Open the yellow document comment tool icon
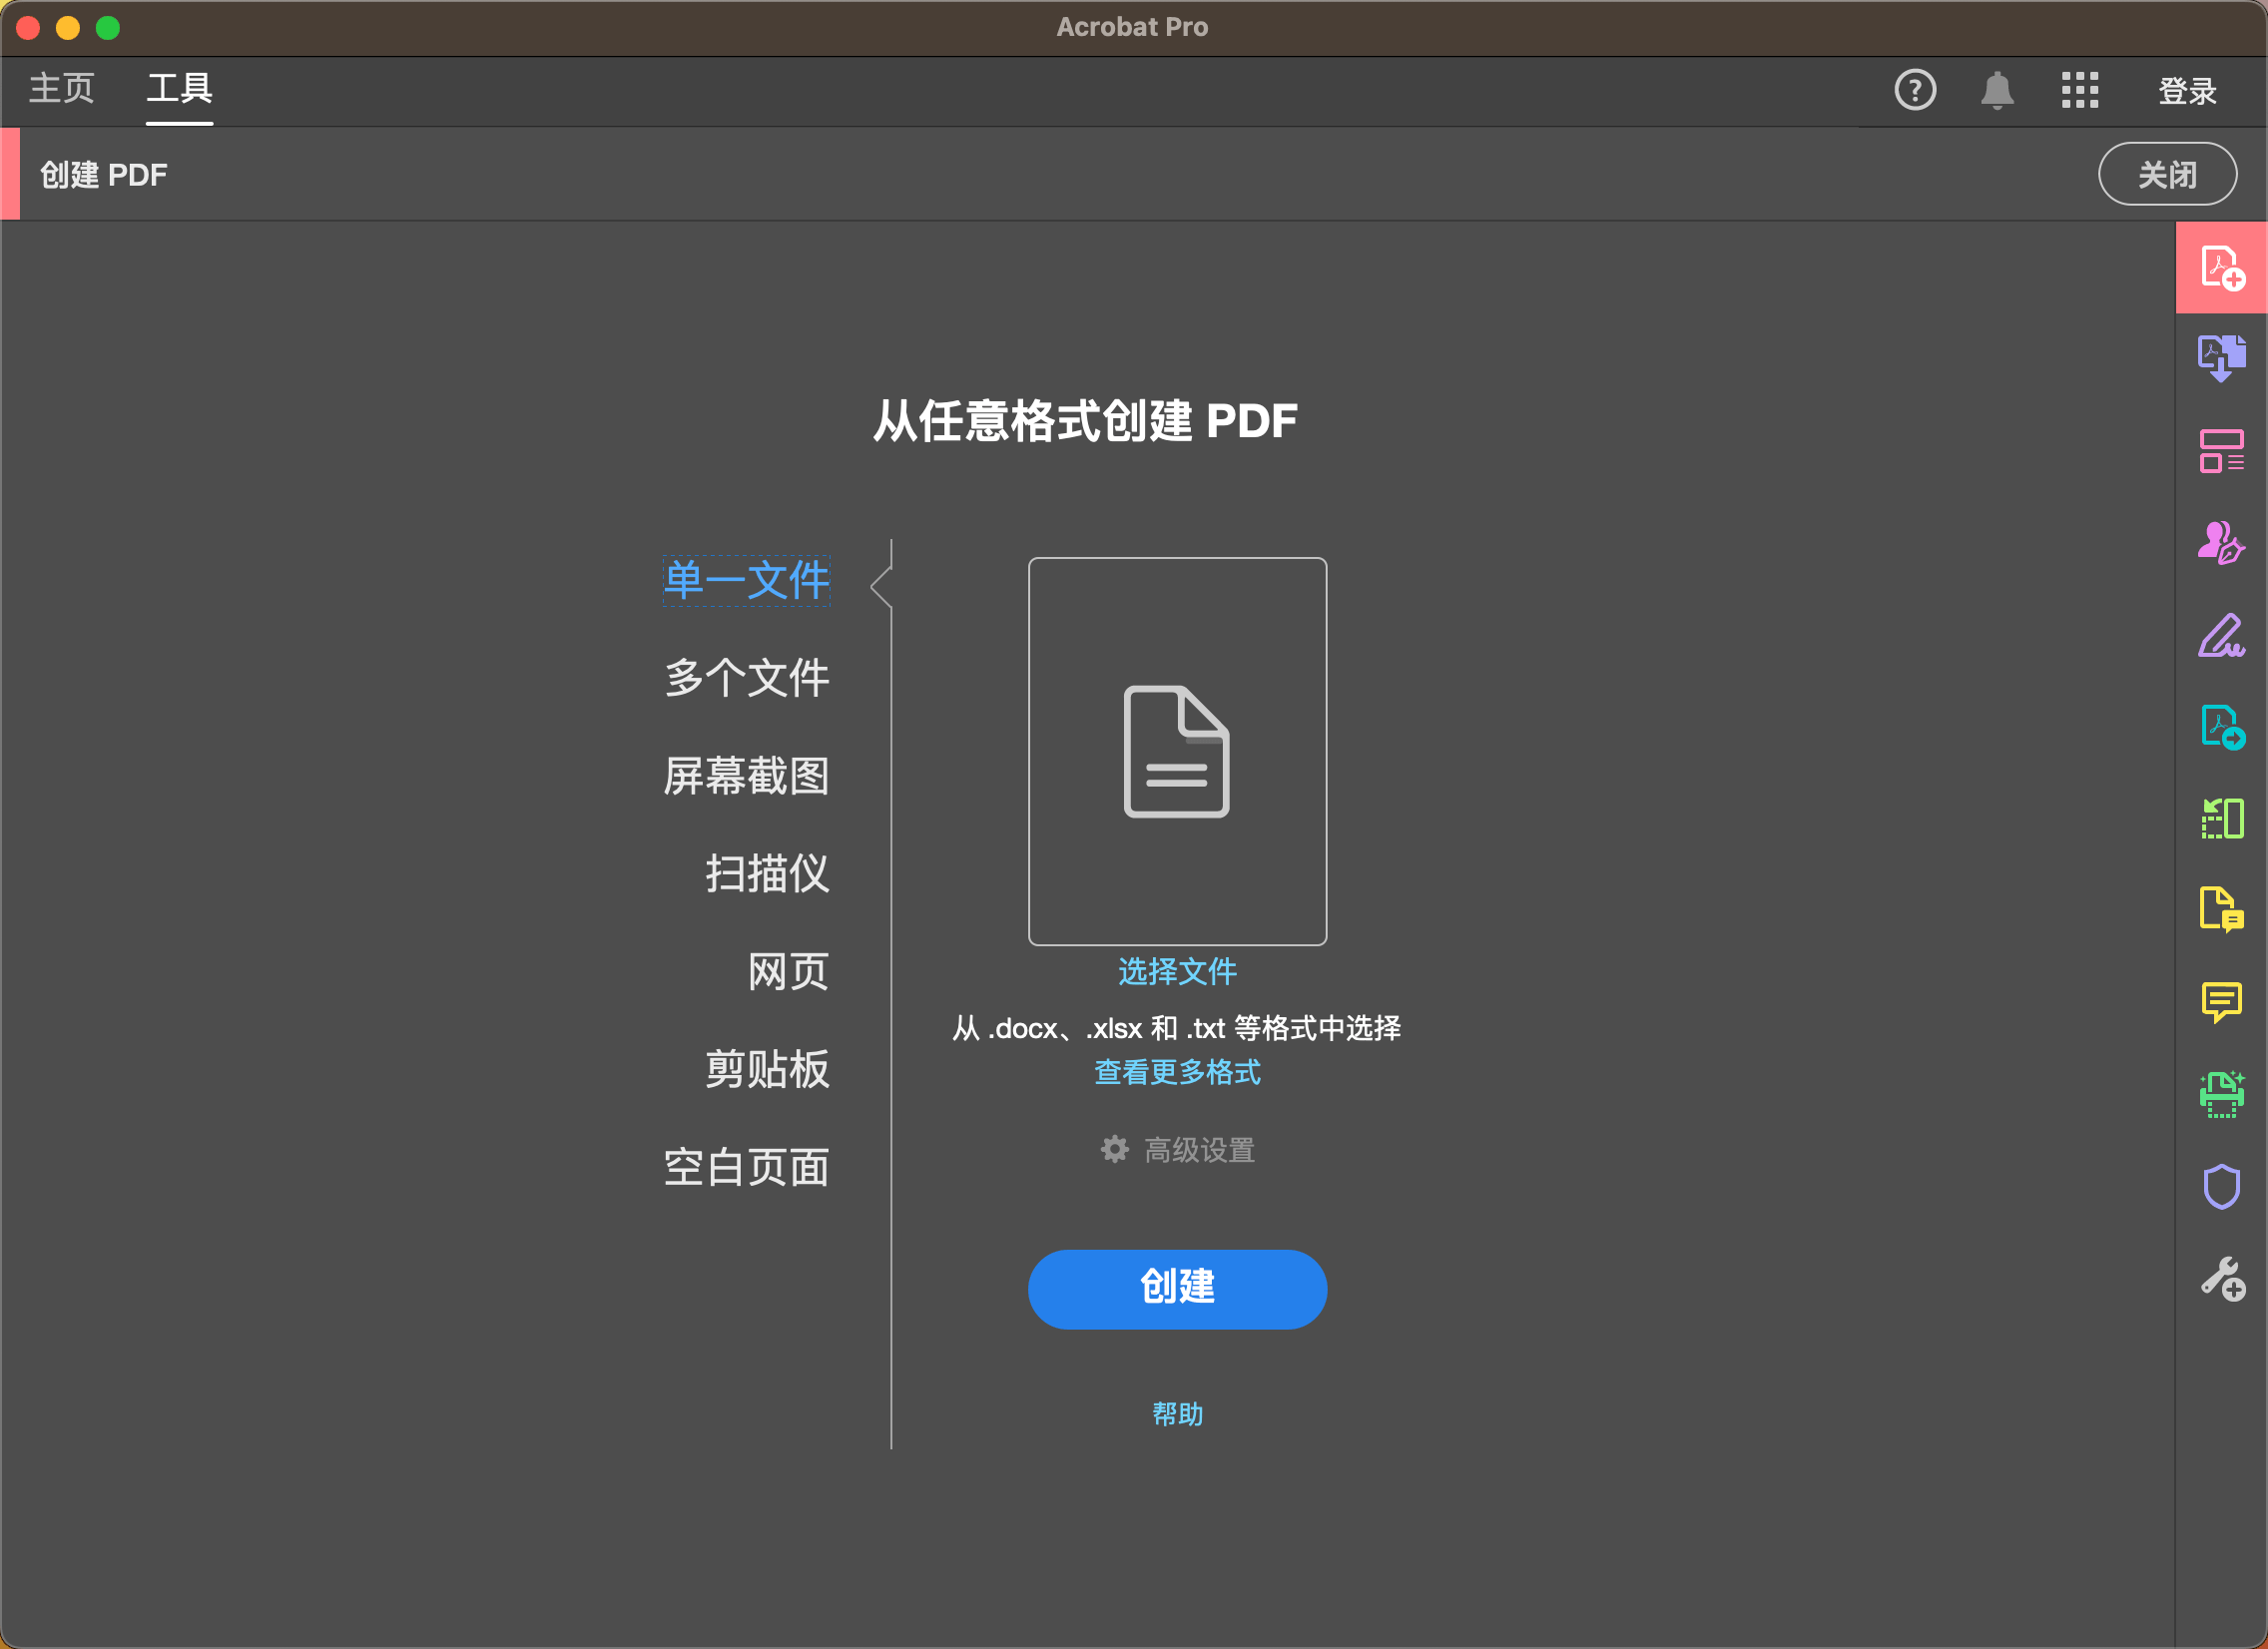Screen dimensions: 2268x1649 [2221, 910]
